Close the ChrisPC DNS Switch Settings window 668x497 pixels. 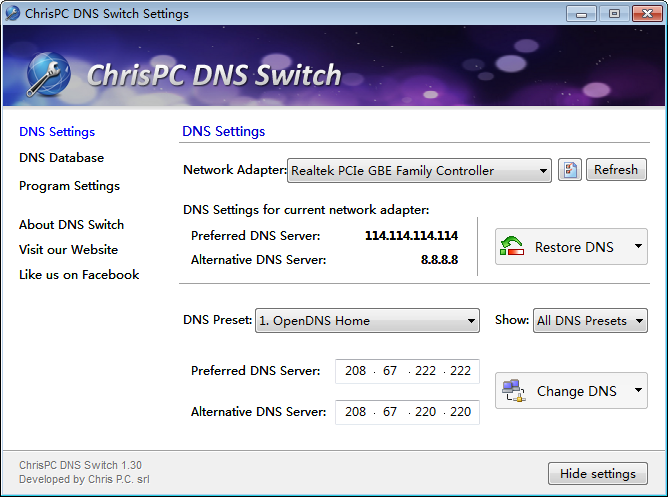click(647, 14)
